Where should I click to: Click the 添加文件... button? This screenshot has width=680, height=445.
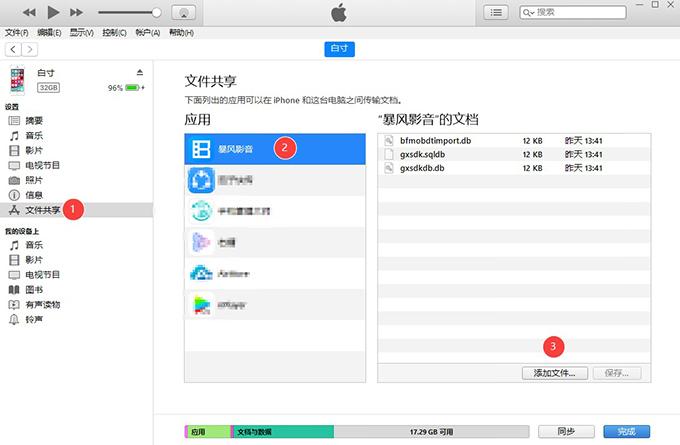coord(555,373)
